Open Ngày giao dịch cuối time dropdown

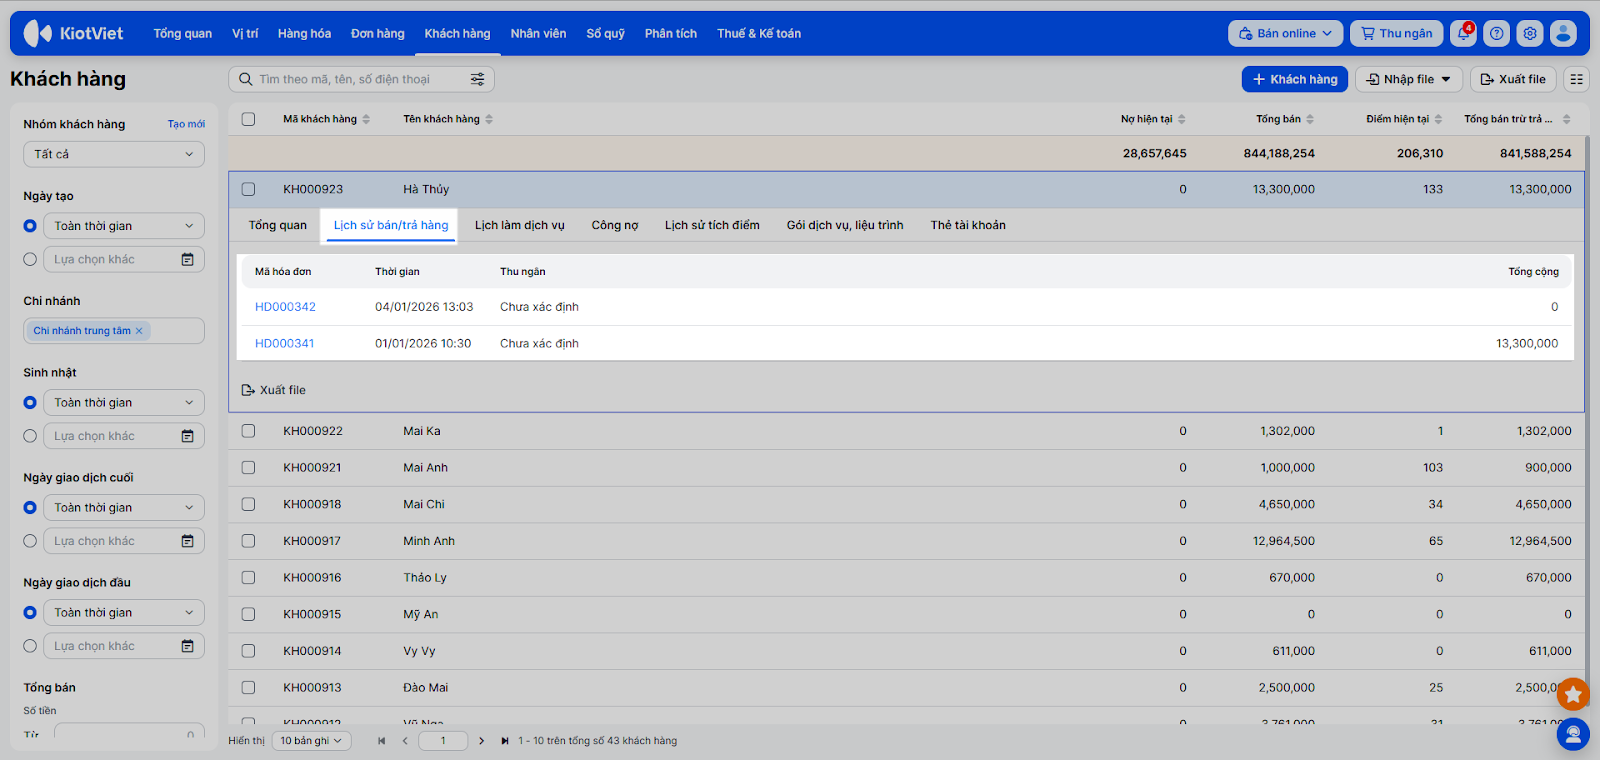pyautogui.click(x=124, y=508)
